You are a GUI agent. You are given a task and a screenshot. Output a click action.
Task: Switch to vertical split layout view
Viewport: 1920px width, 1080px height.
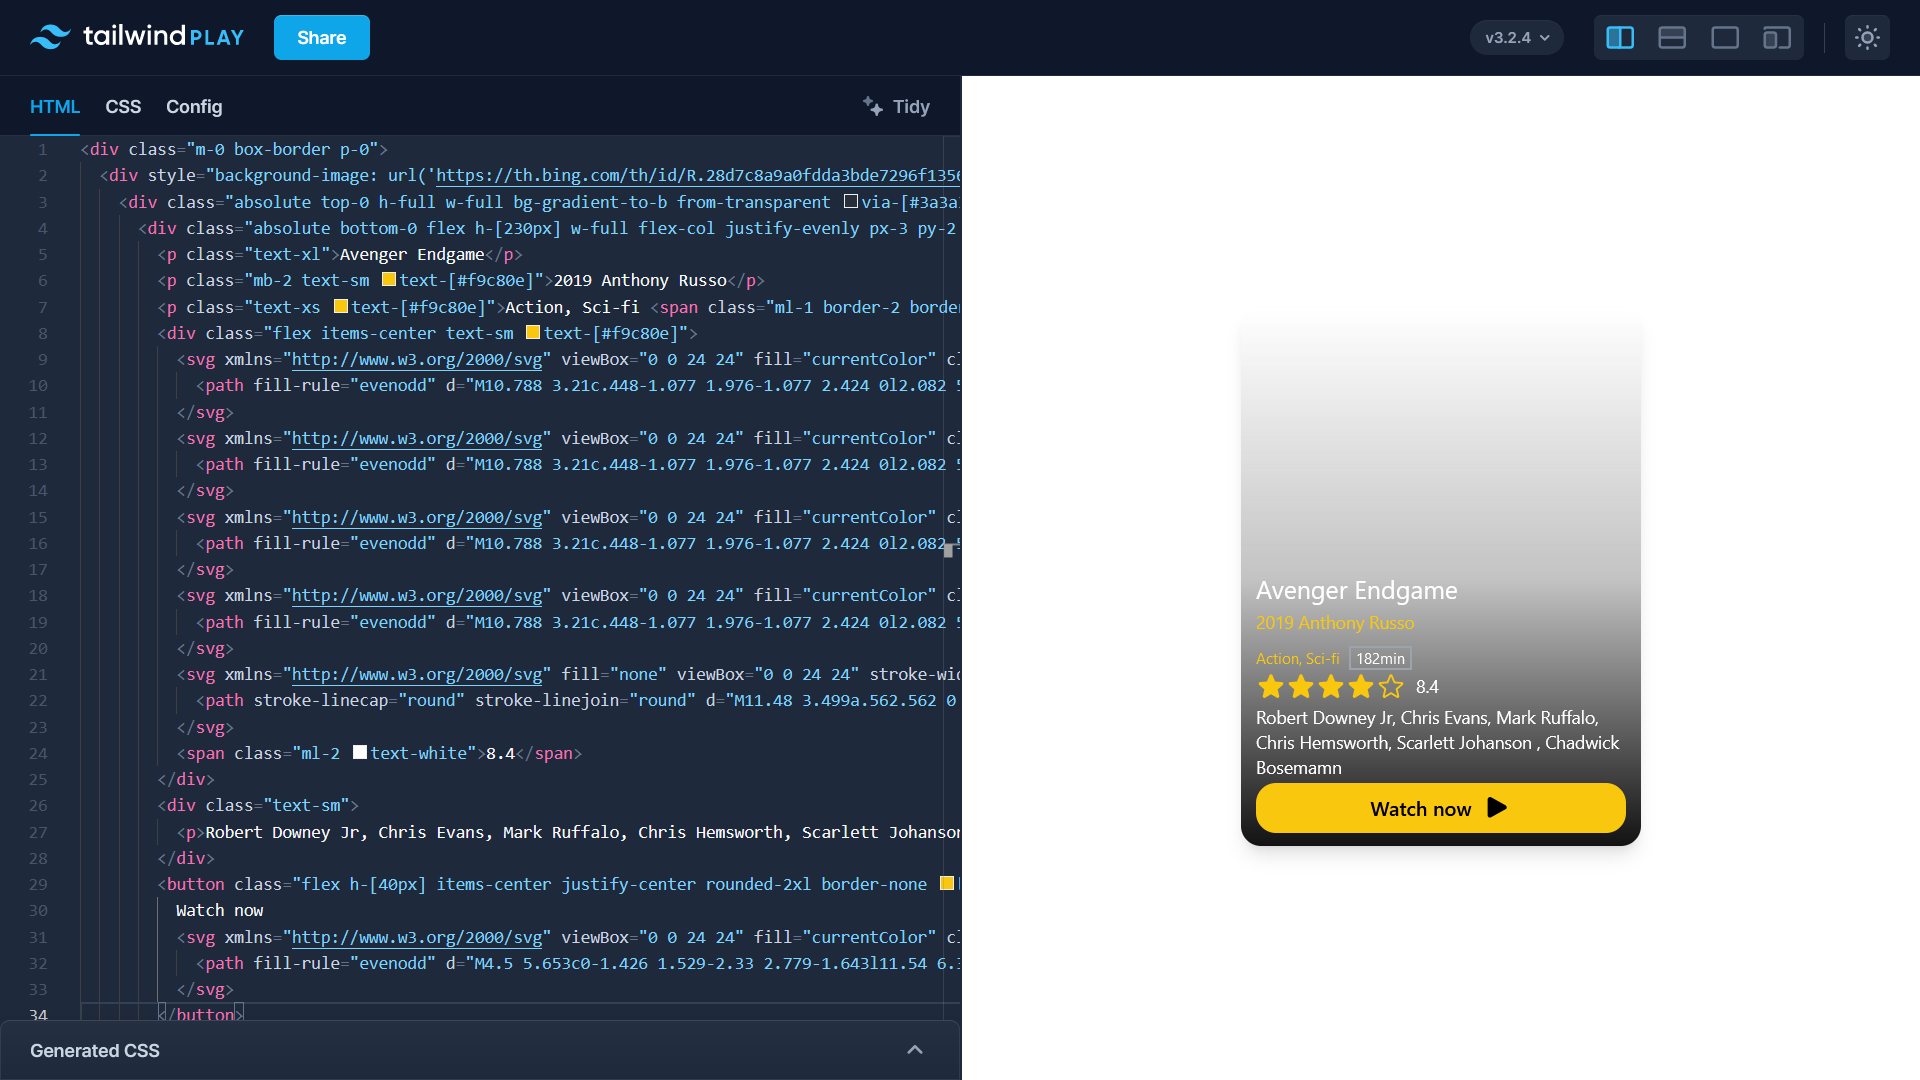[x=1620, y=37]
